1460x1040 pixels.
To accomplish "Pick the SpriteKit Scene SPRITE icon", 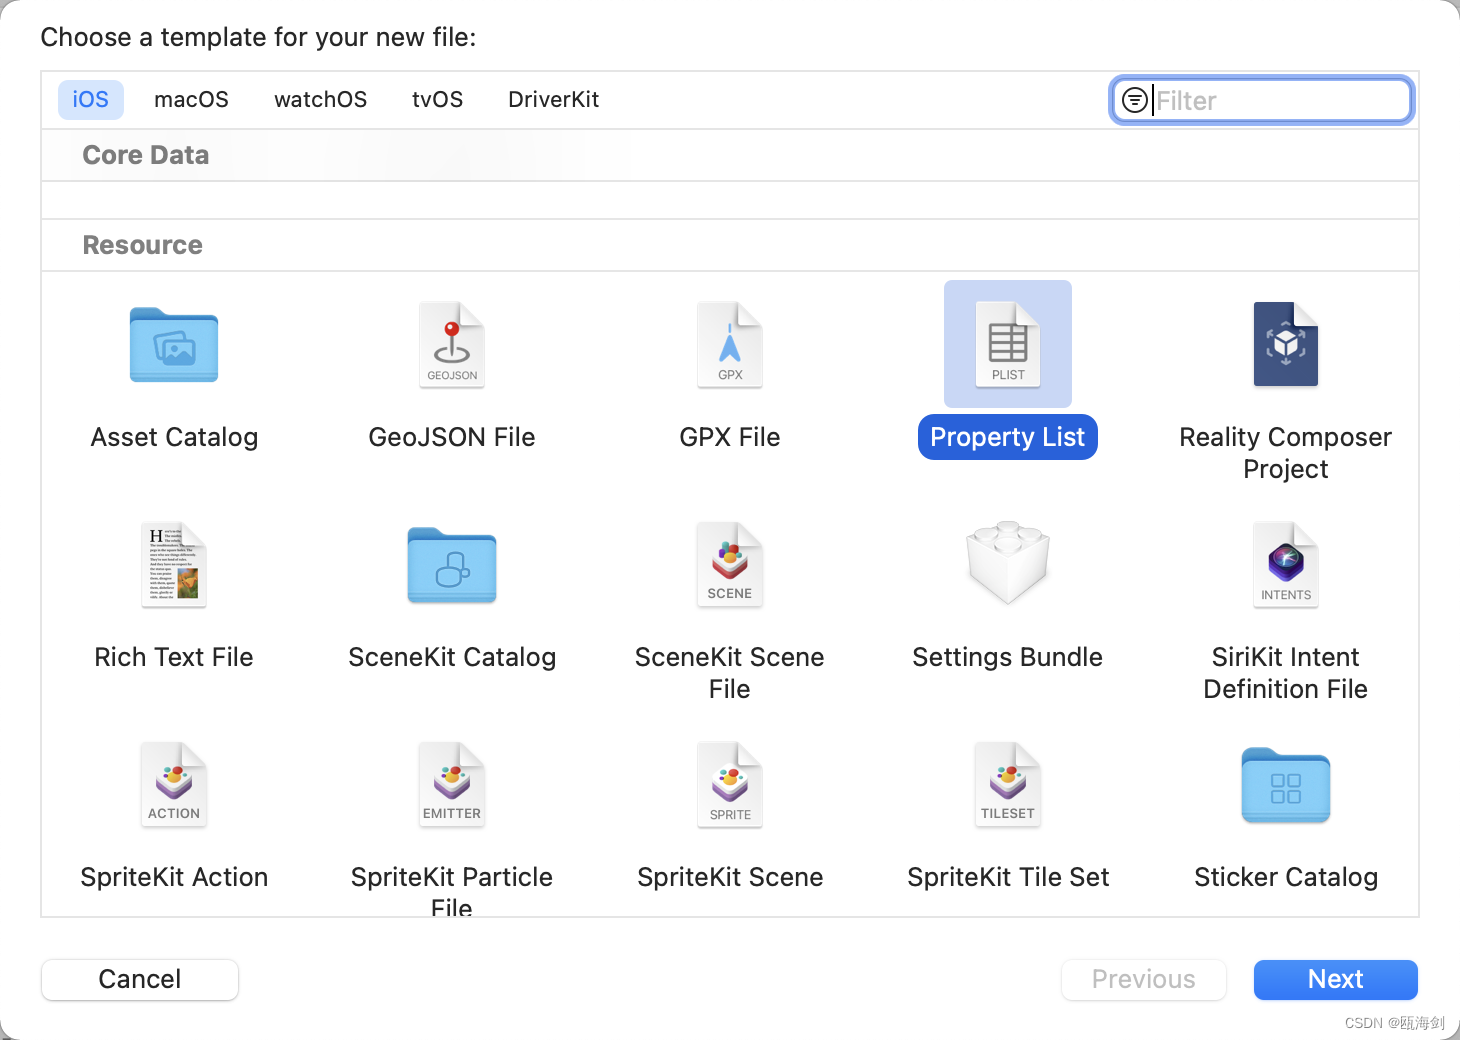I will pos(730,785).
